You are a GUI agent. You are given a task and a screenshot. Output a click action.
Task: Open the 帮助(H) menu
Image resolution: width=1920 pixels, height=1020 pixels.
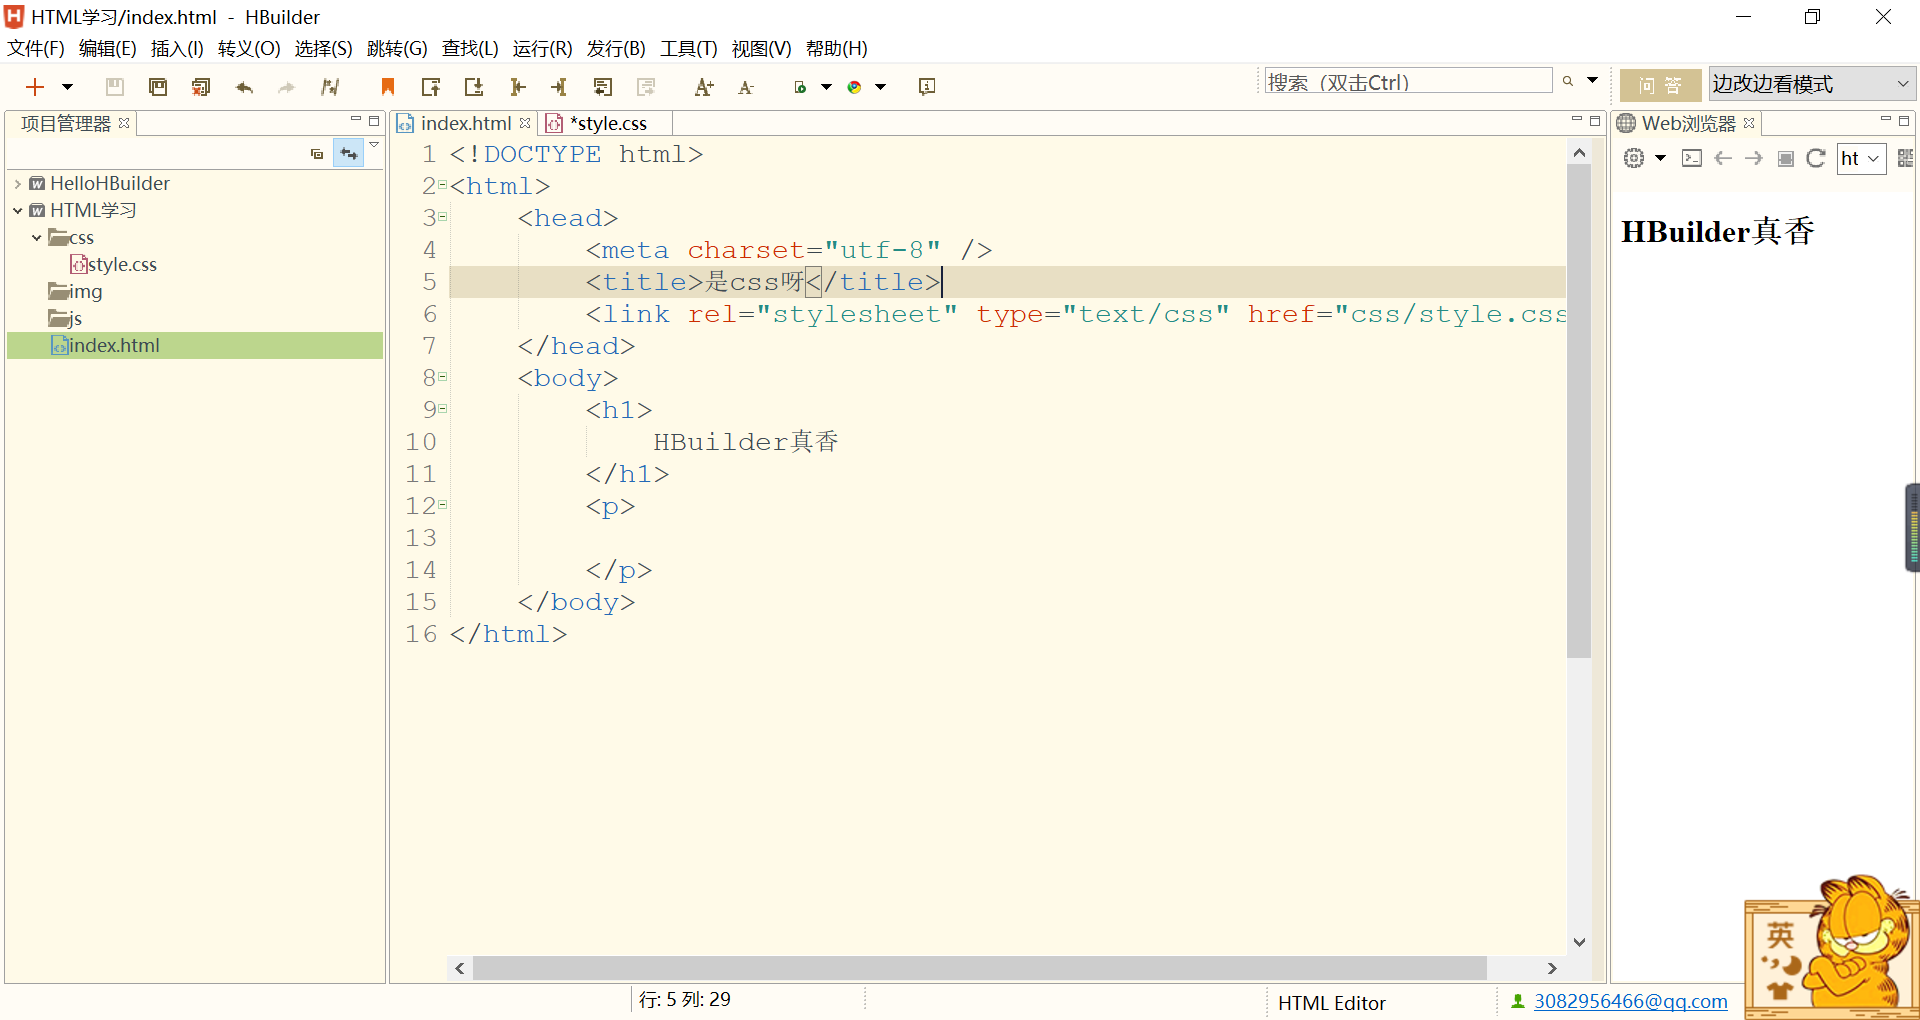(836, 48)
